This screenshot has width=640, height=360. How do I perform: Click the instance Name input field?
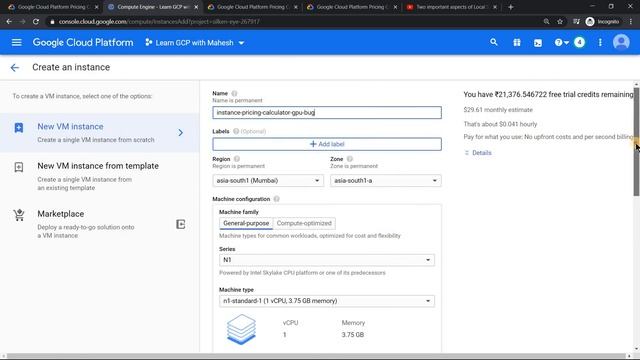coord(327,113)
